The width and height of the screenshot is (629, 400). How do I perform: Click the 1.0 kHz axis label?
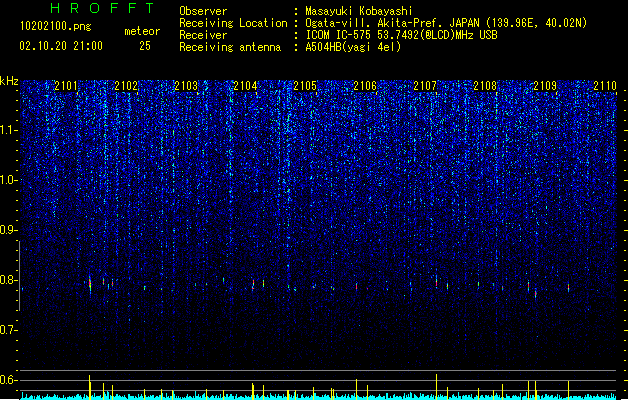(x=9, y=180)
